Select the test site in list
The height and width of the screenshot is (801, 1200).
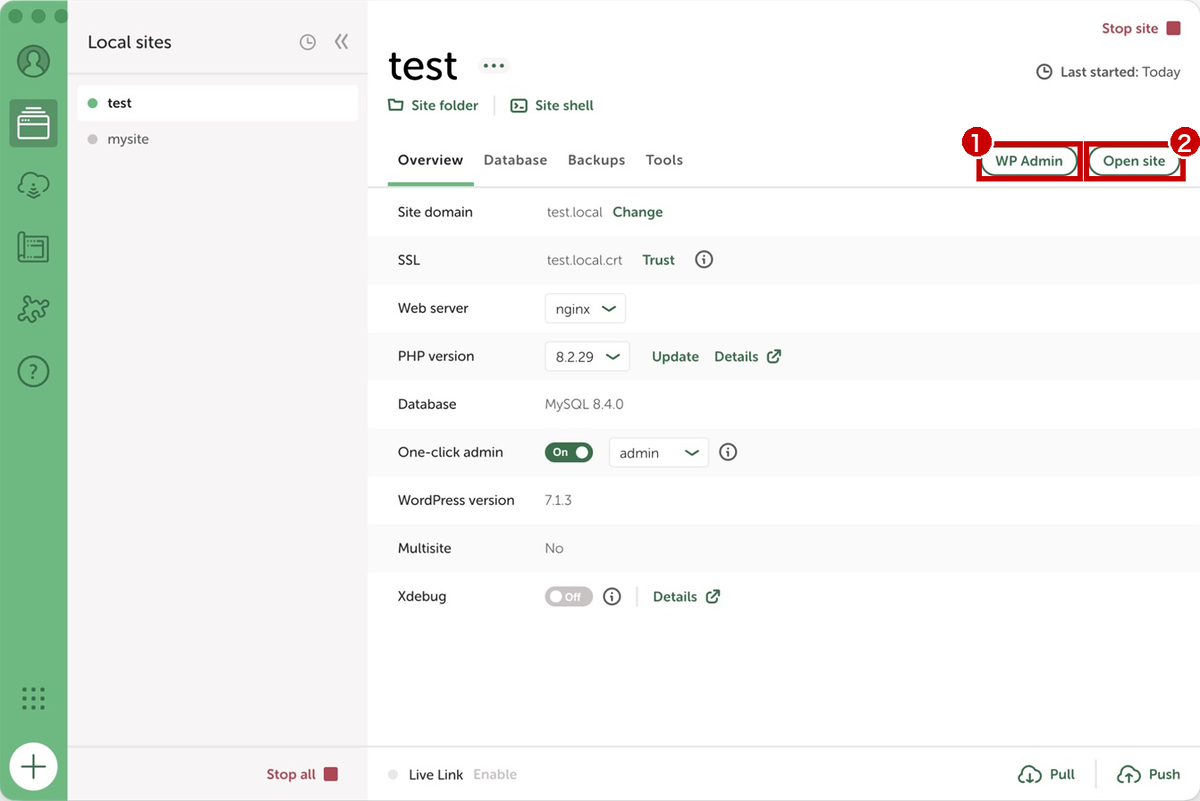point(218,103)
